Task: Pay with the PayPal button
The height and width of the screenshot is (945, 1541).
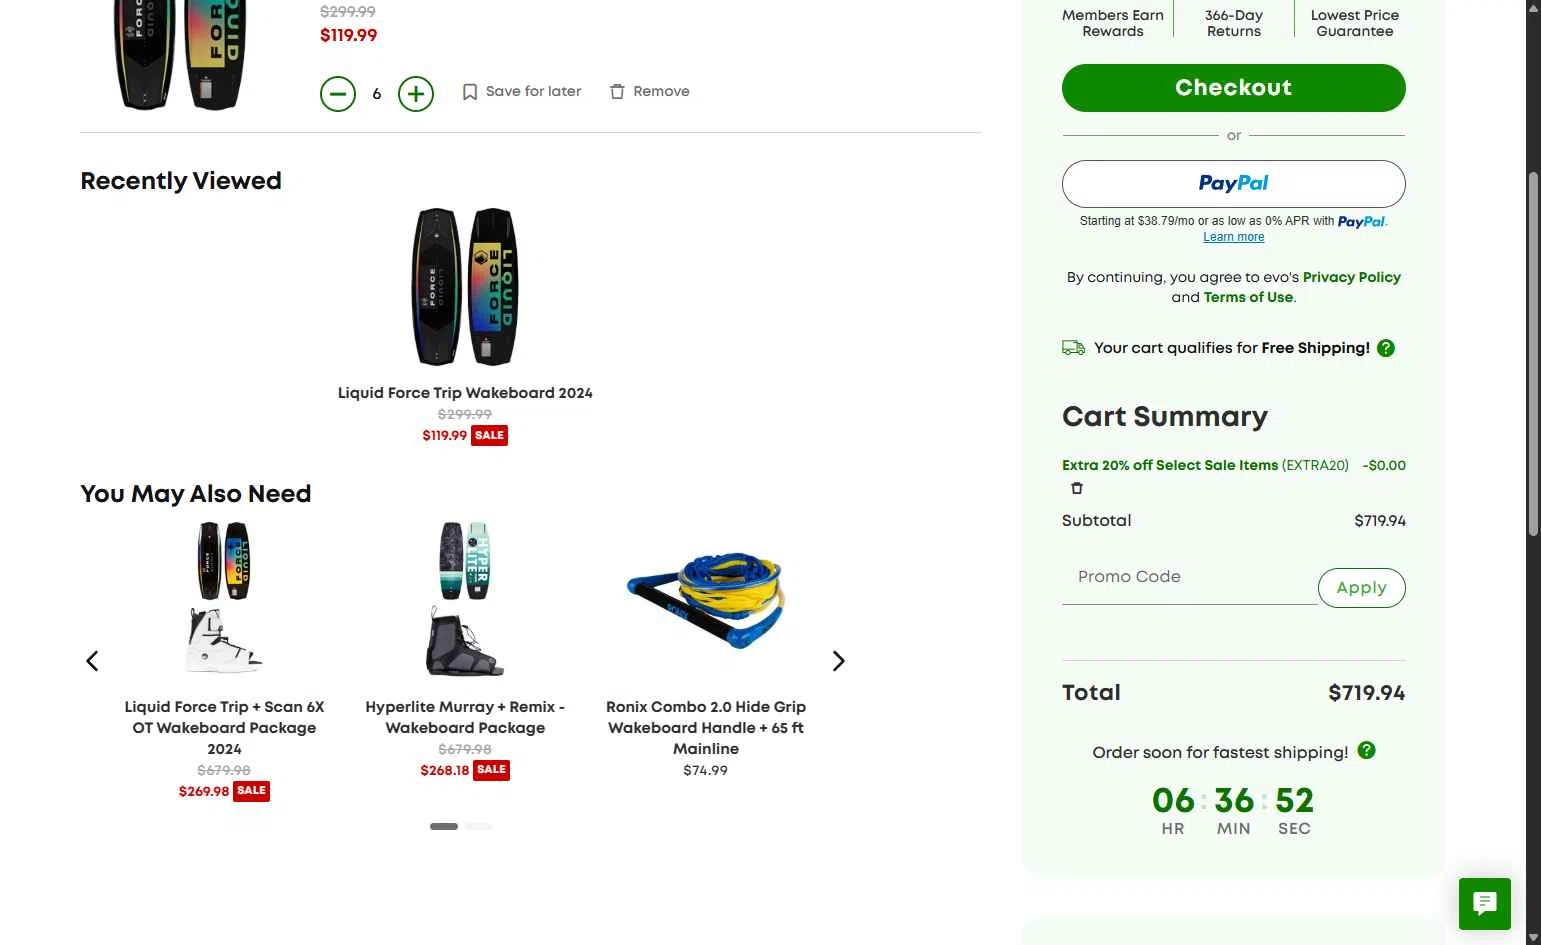Action: [1233, 184]
